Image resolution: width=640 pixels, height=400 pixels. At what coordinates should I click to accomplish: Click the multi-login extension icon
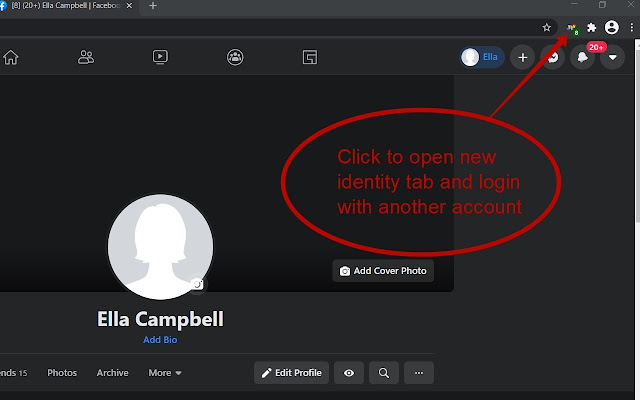(573, 28)
